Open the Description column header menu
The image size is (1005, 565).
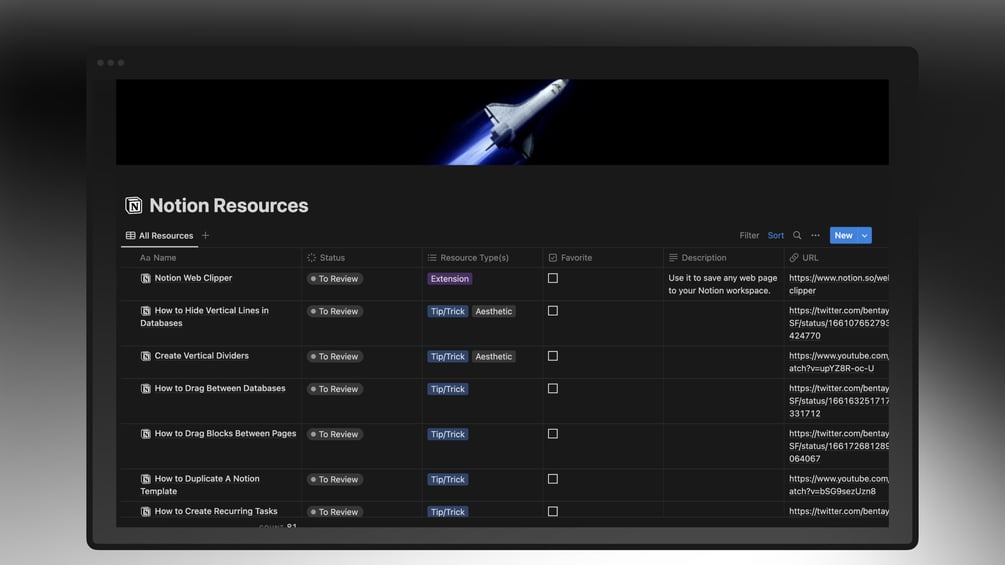pos(723,258)
